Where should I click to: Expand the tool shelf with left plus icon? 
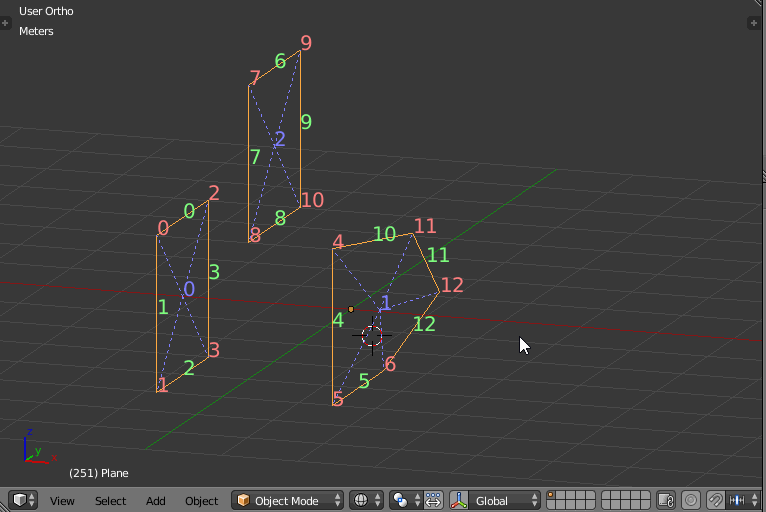[5, 22]
